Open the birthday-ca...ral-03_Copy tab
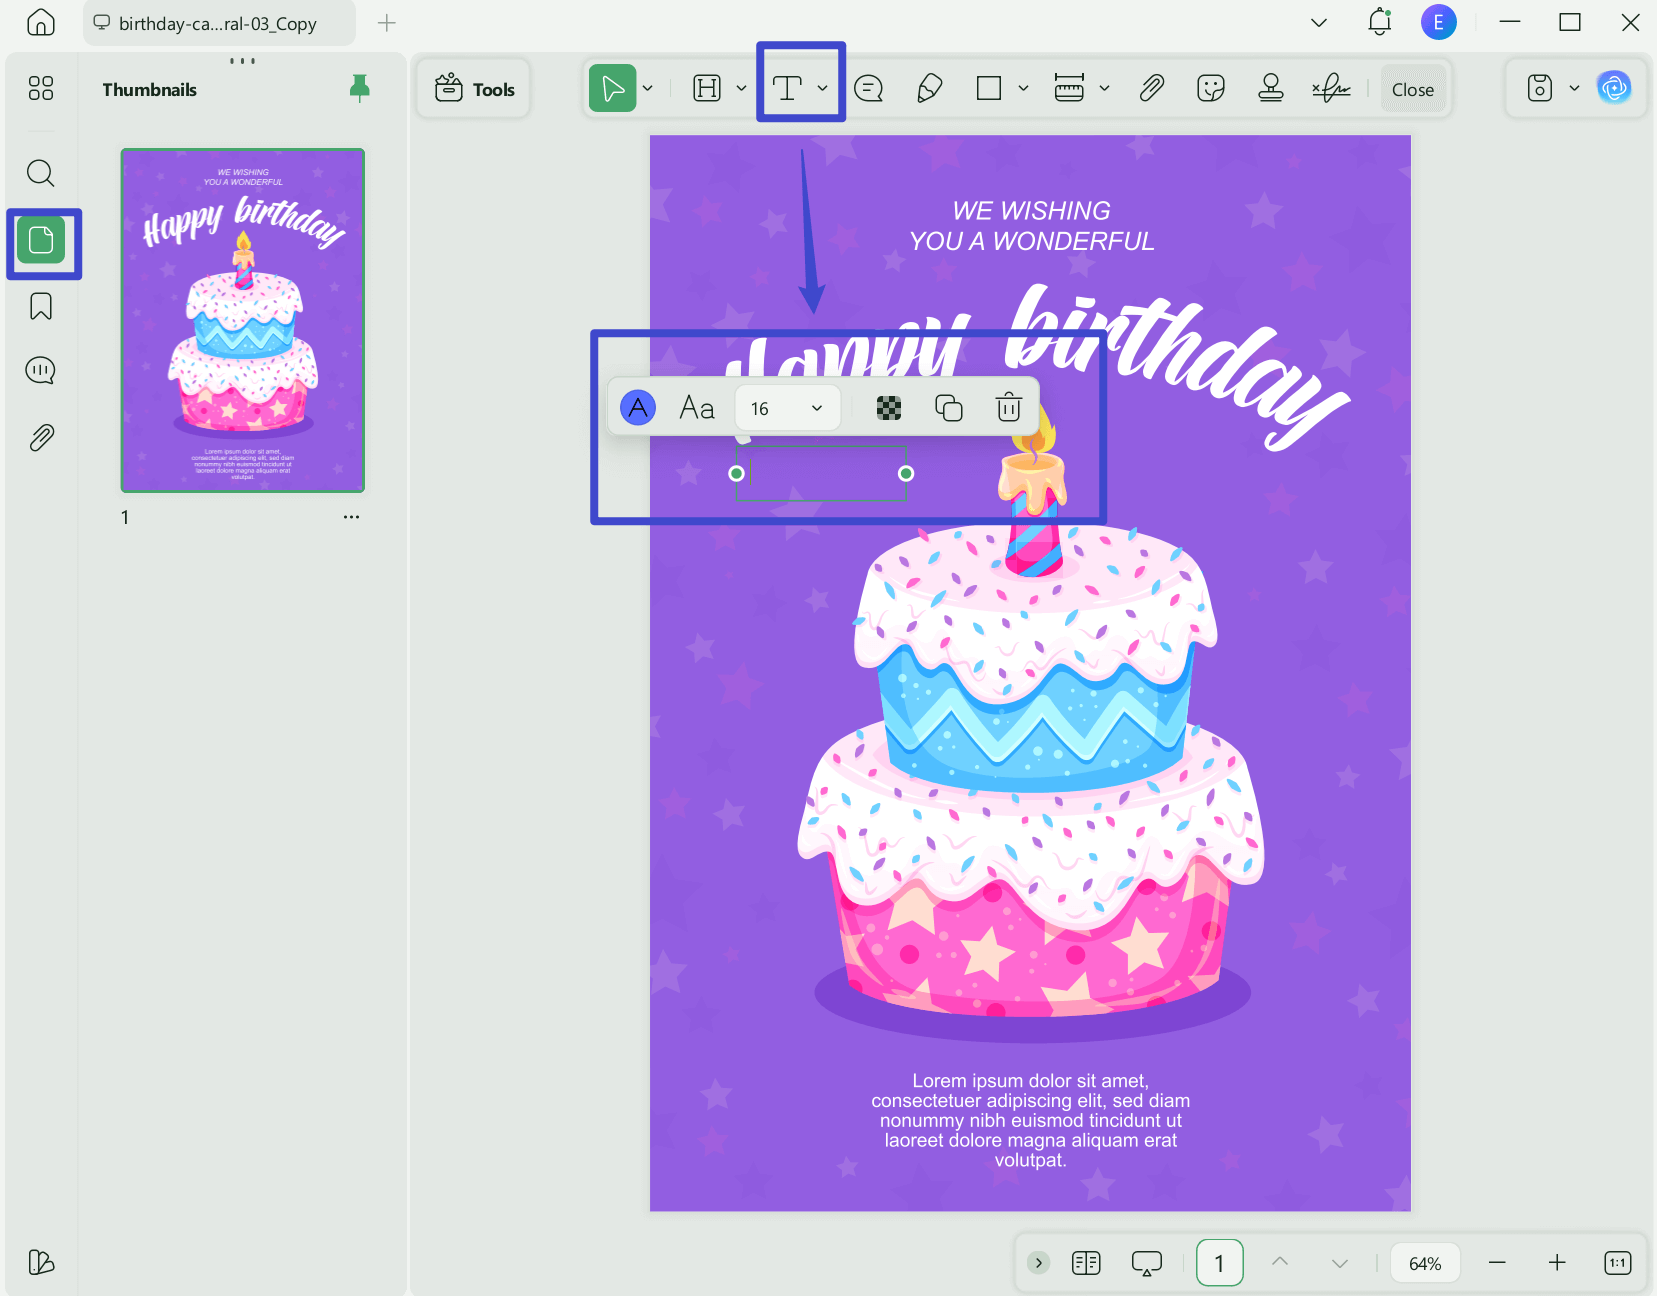The height and width of the screenshot is (1296, 1657). tap(219, 23)
